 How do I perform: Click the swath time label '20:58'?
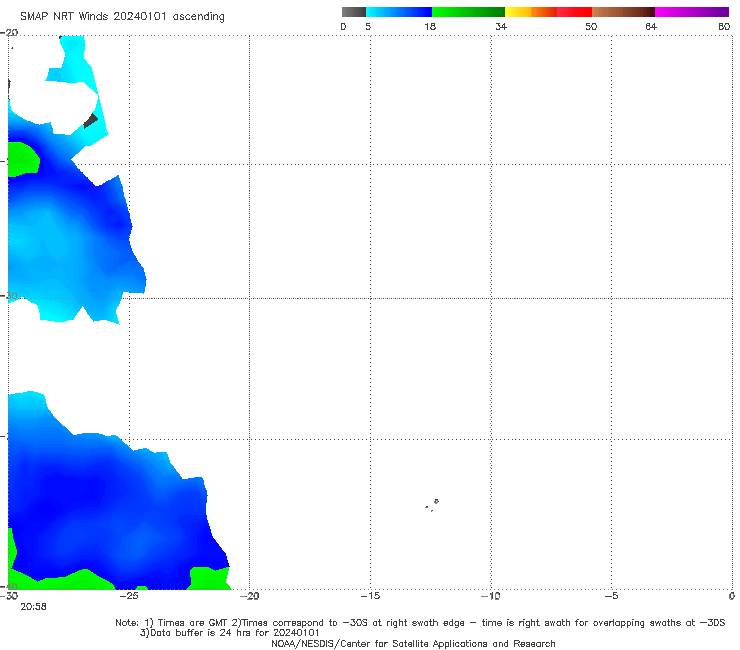(x=34, y=607)
